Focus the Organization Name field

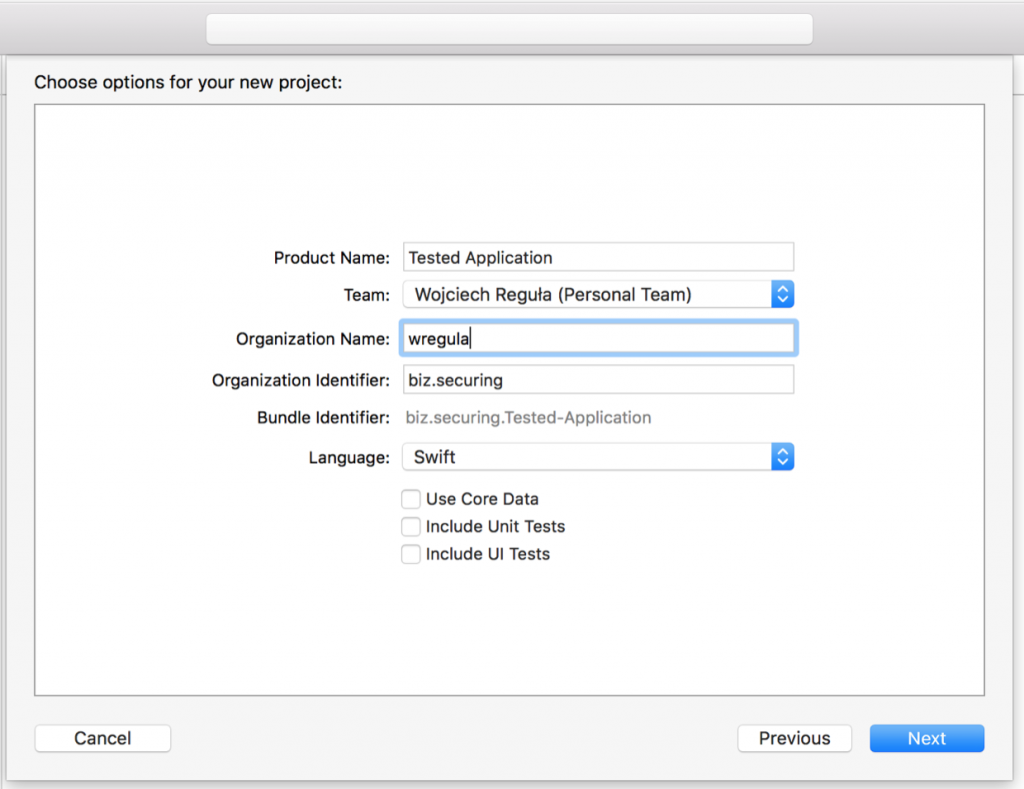click(x=598, y=338)
